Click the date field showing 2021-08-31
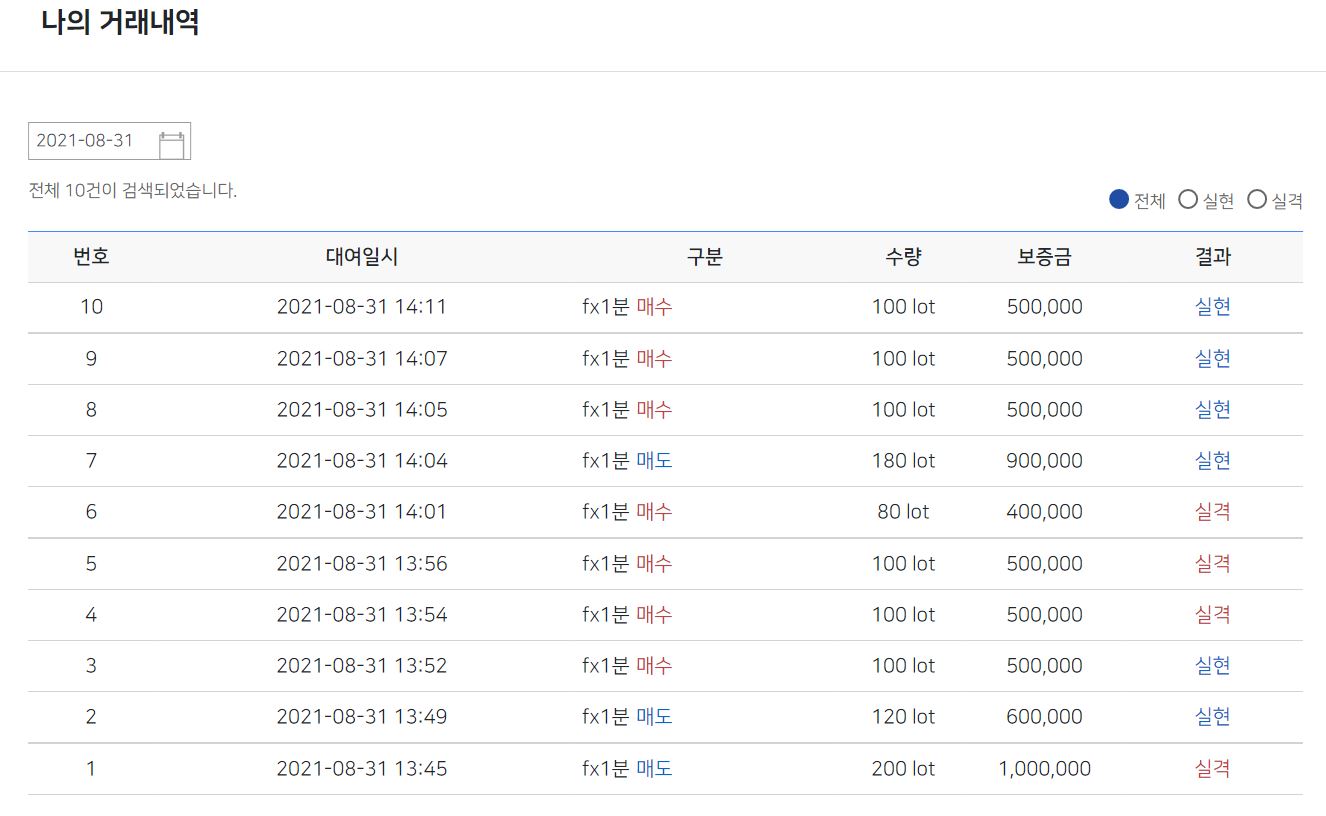The width and height of the screenshot is (1326, 816). tap(109, 141)
